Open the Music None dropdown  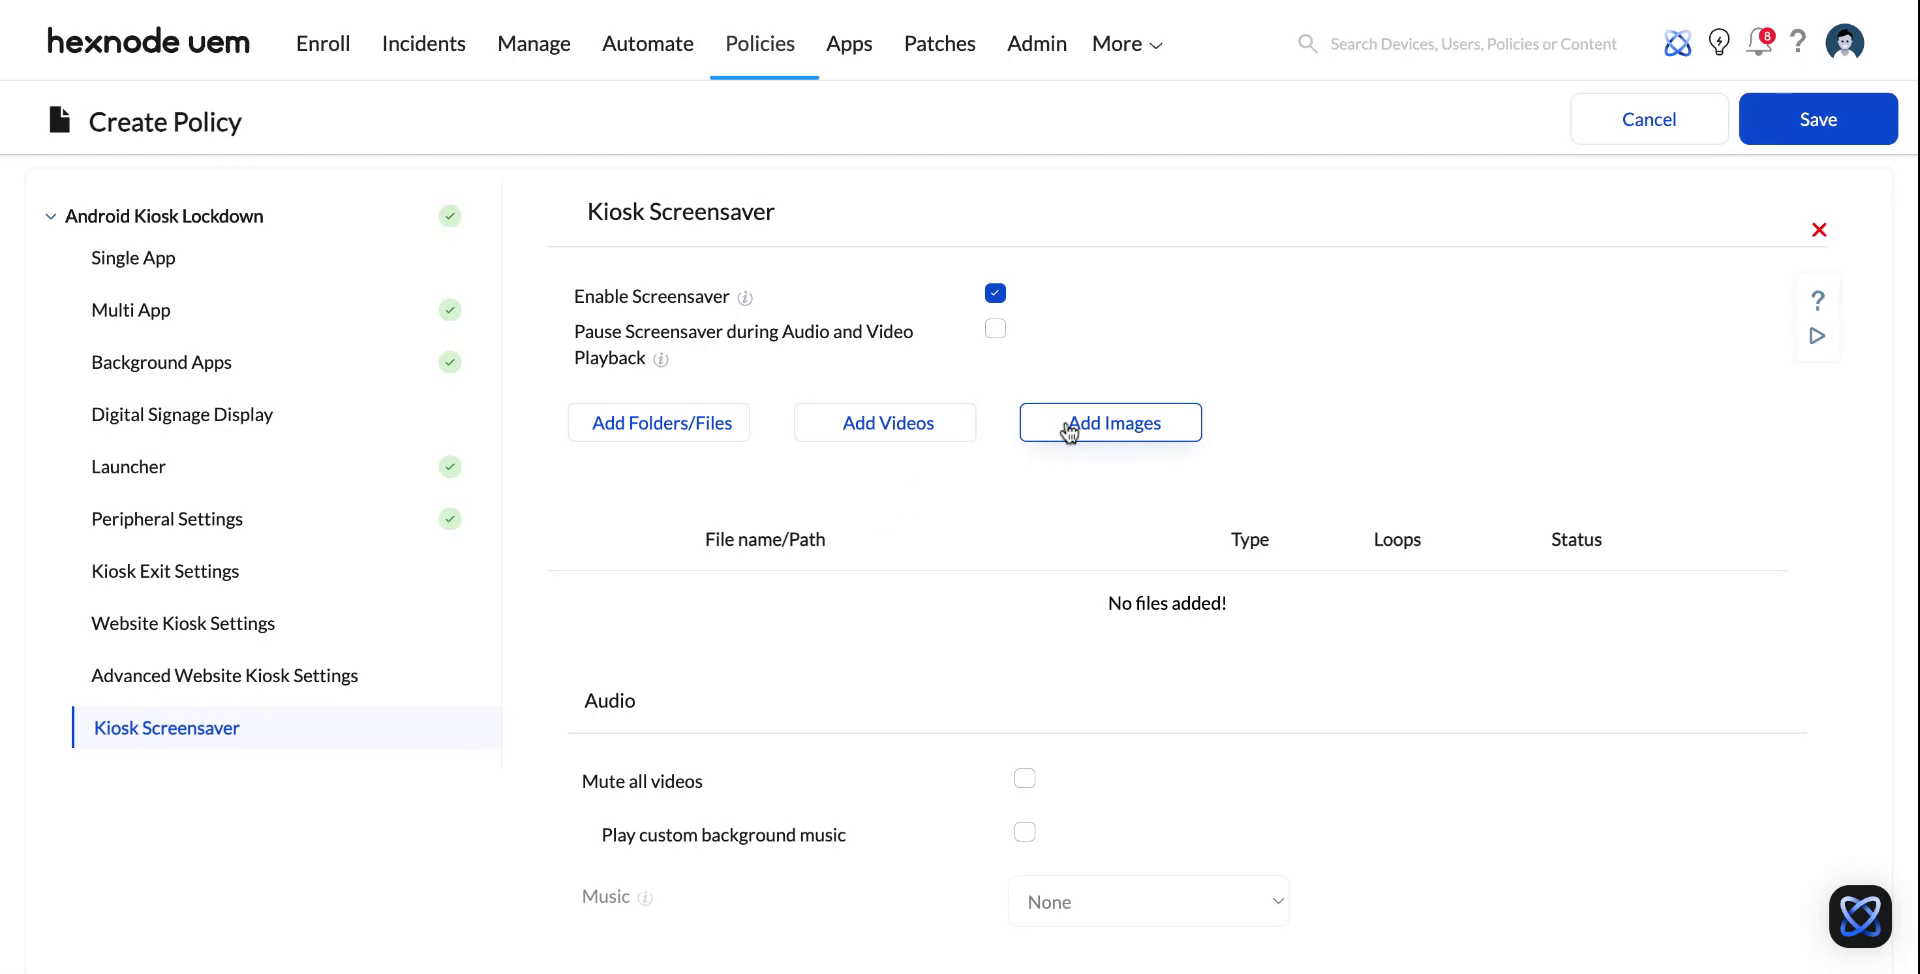pos(1148,900)
